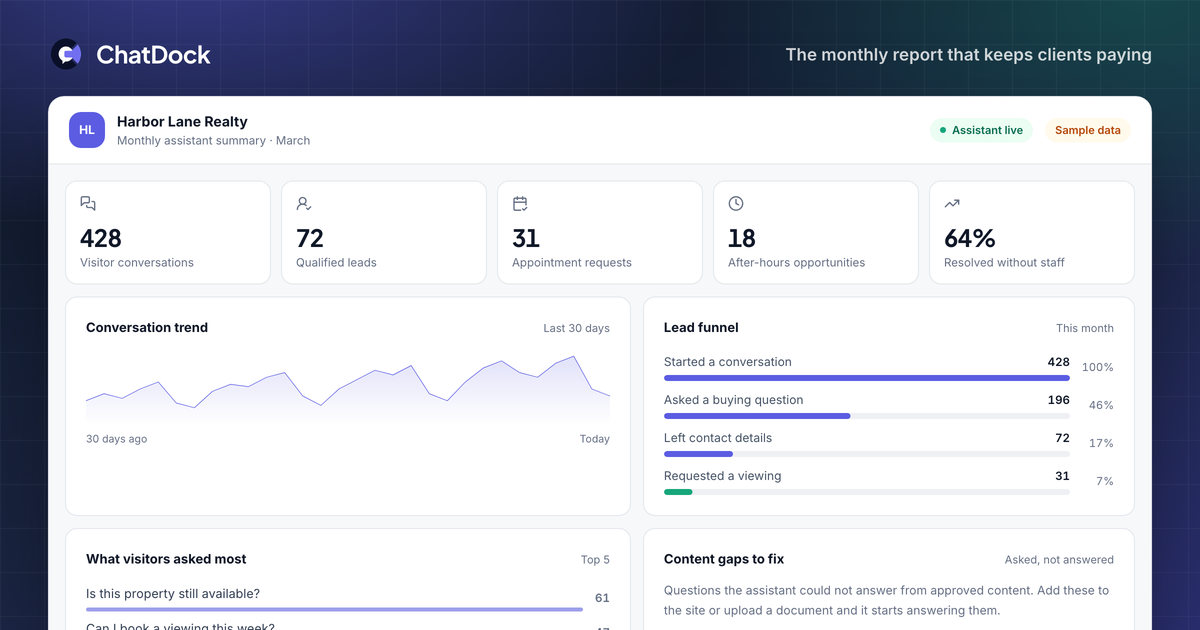Click the HL avatar for Harbor Lane Realty
The image size is (1200, 630).
[87, 130]
